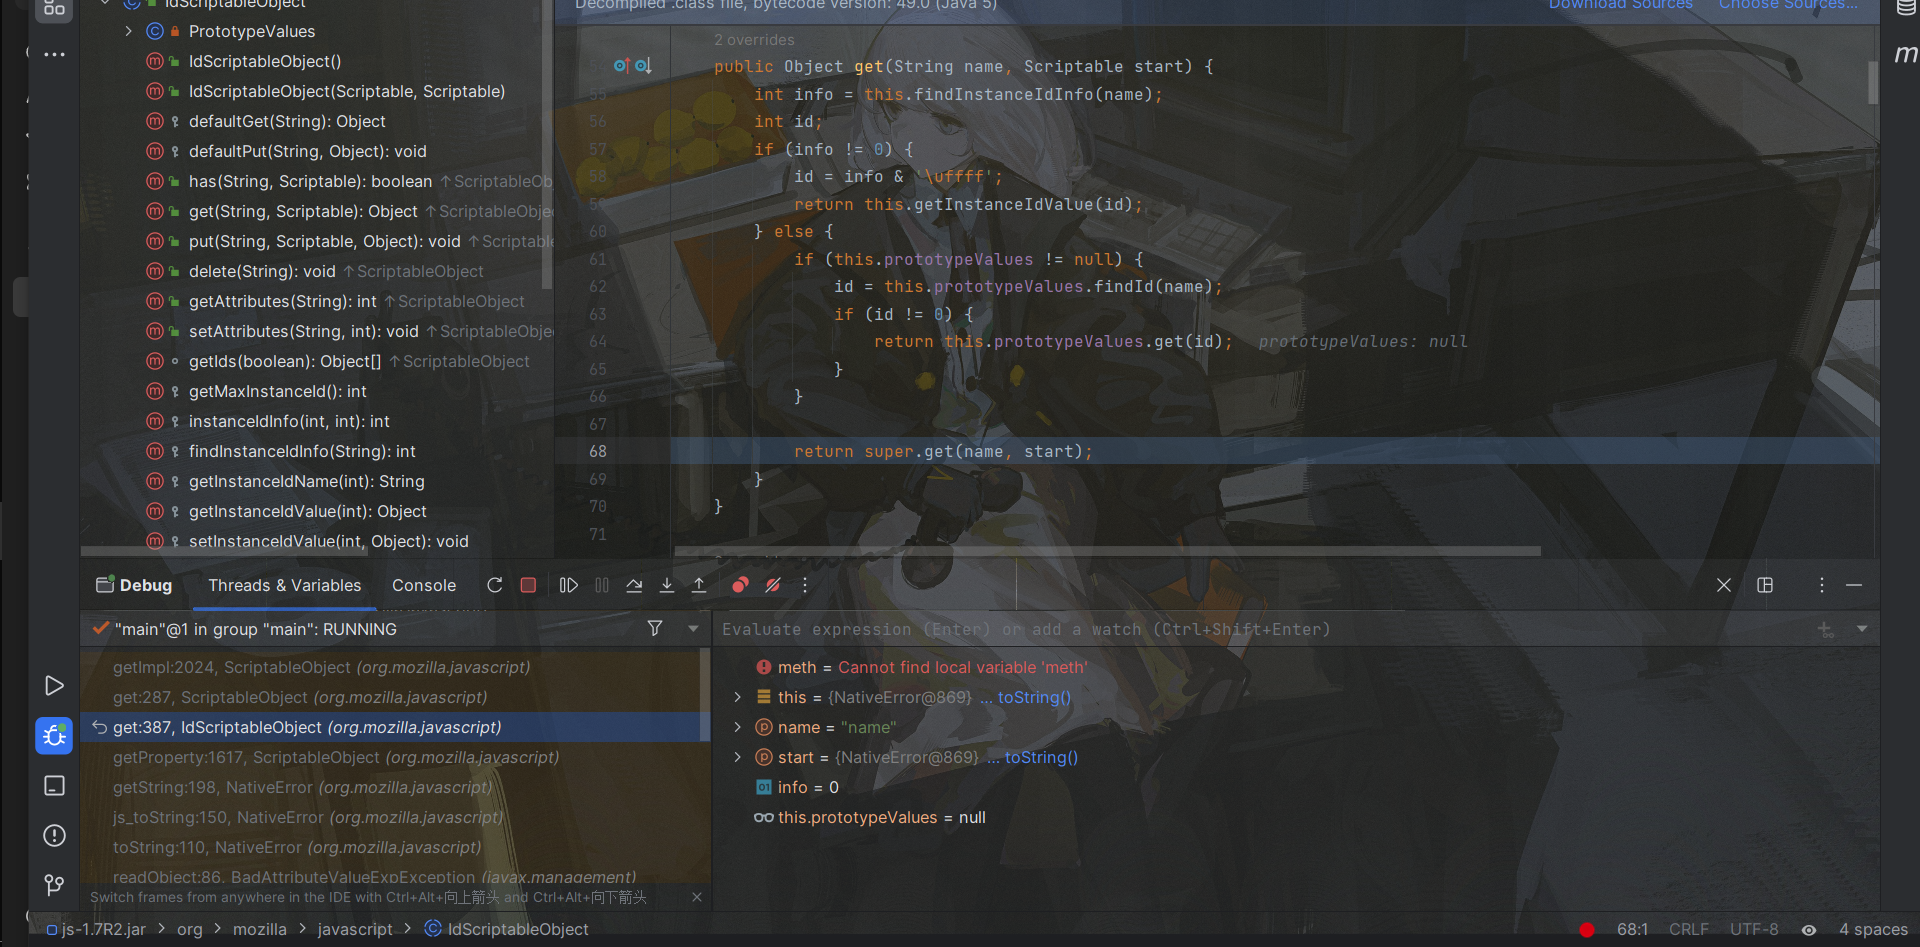
Task: Open the Terminal tool window icon
Action: pyautogui.click(x=55, y=786)
